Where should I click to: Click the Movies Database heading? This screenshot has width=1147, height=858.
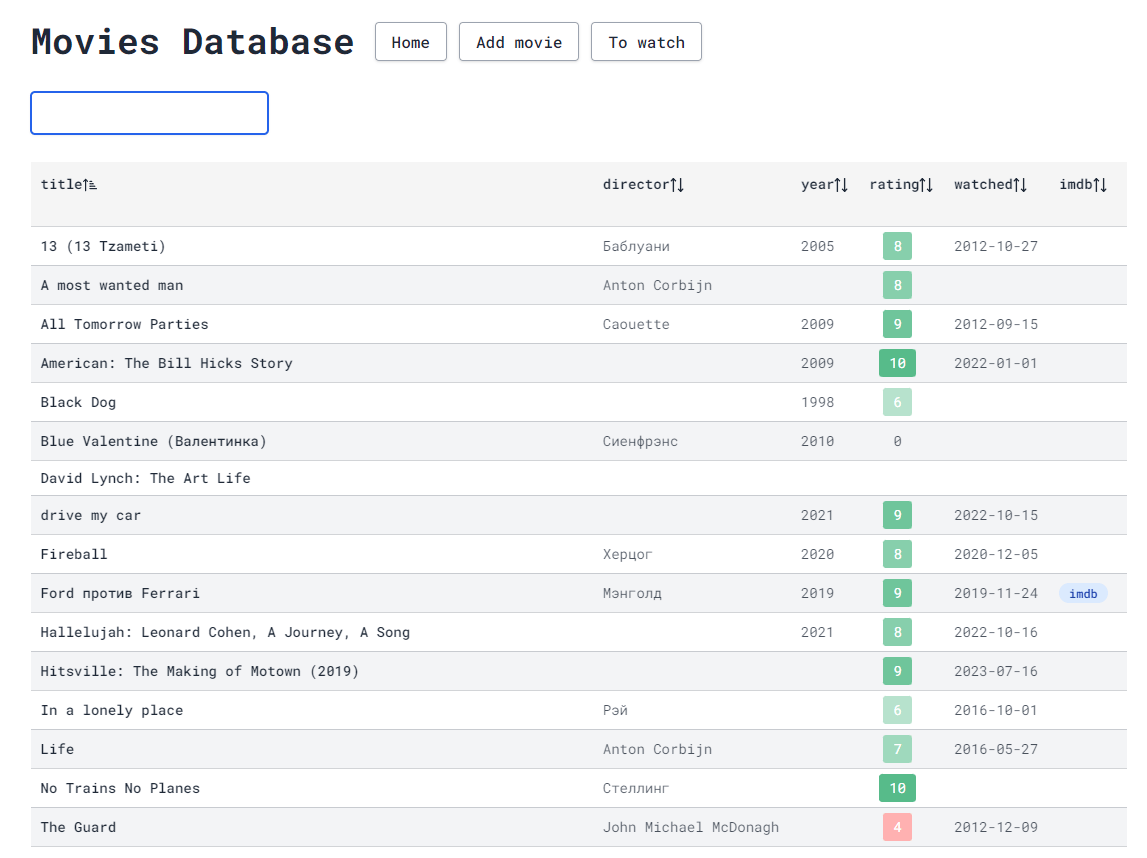(193, 42)
